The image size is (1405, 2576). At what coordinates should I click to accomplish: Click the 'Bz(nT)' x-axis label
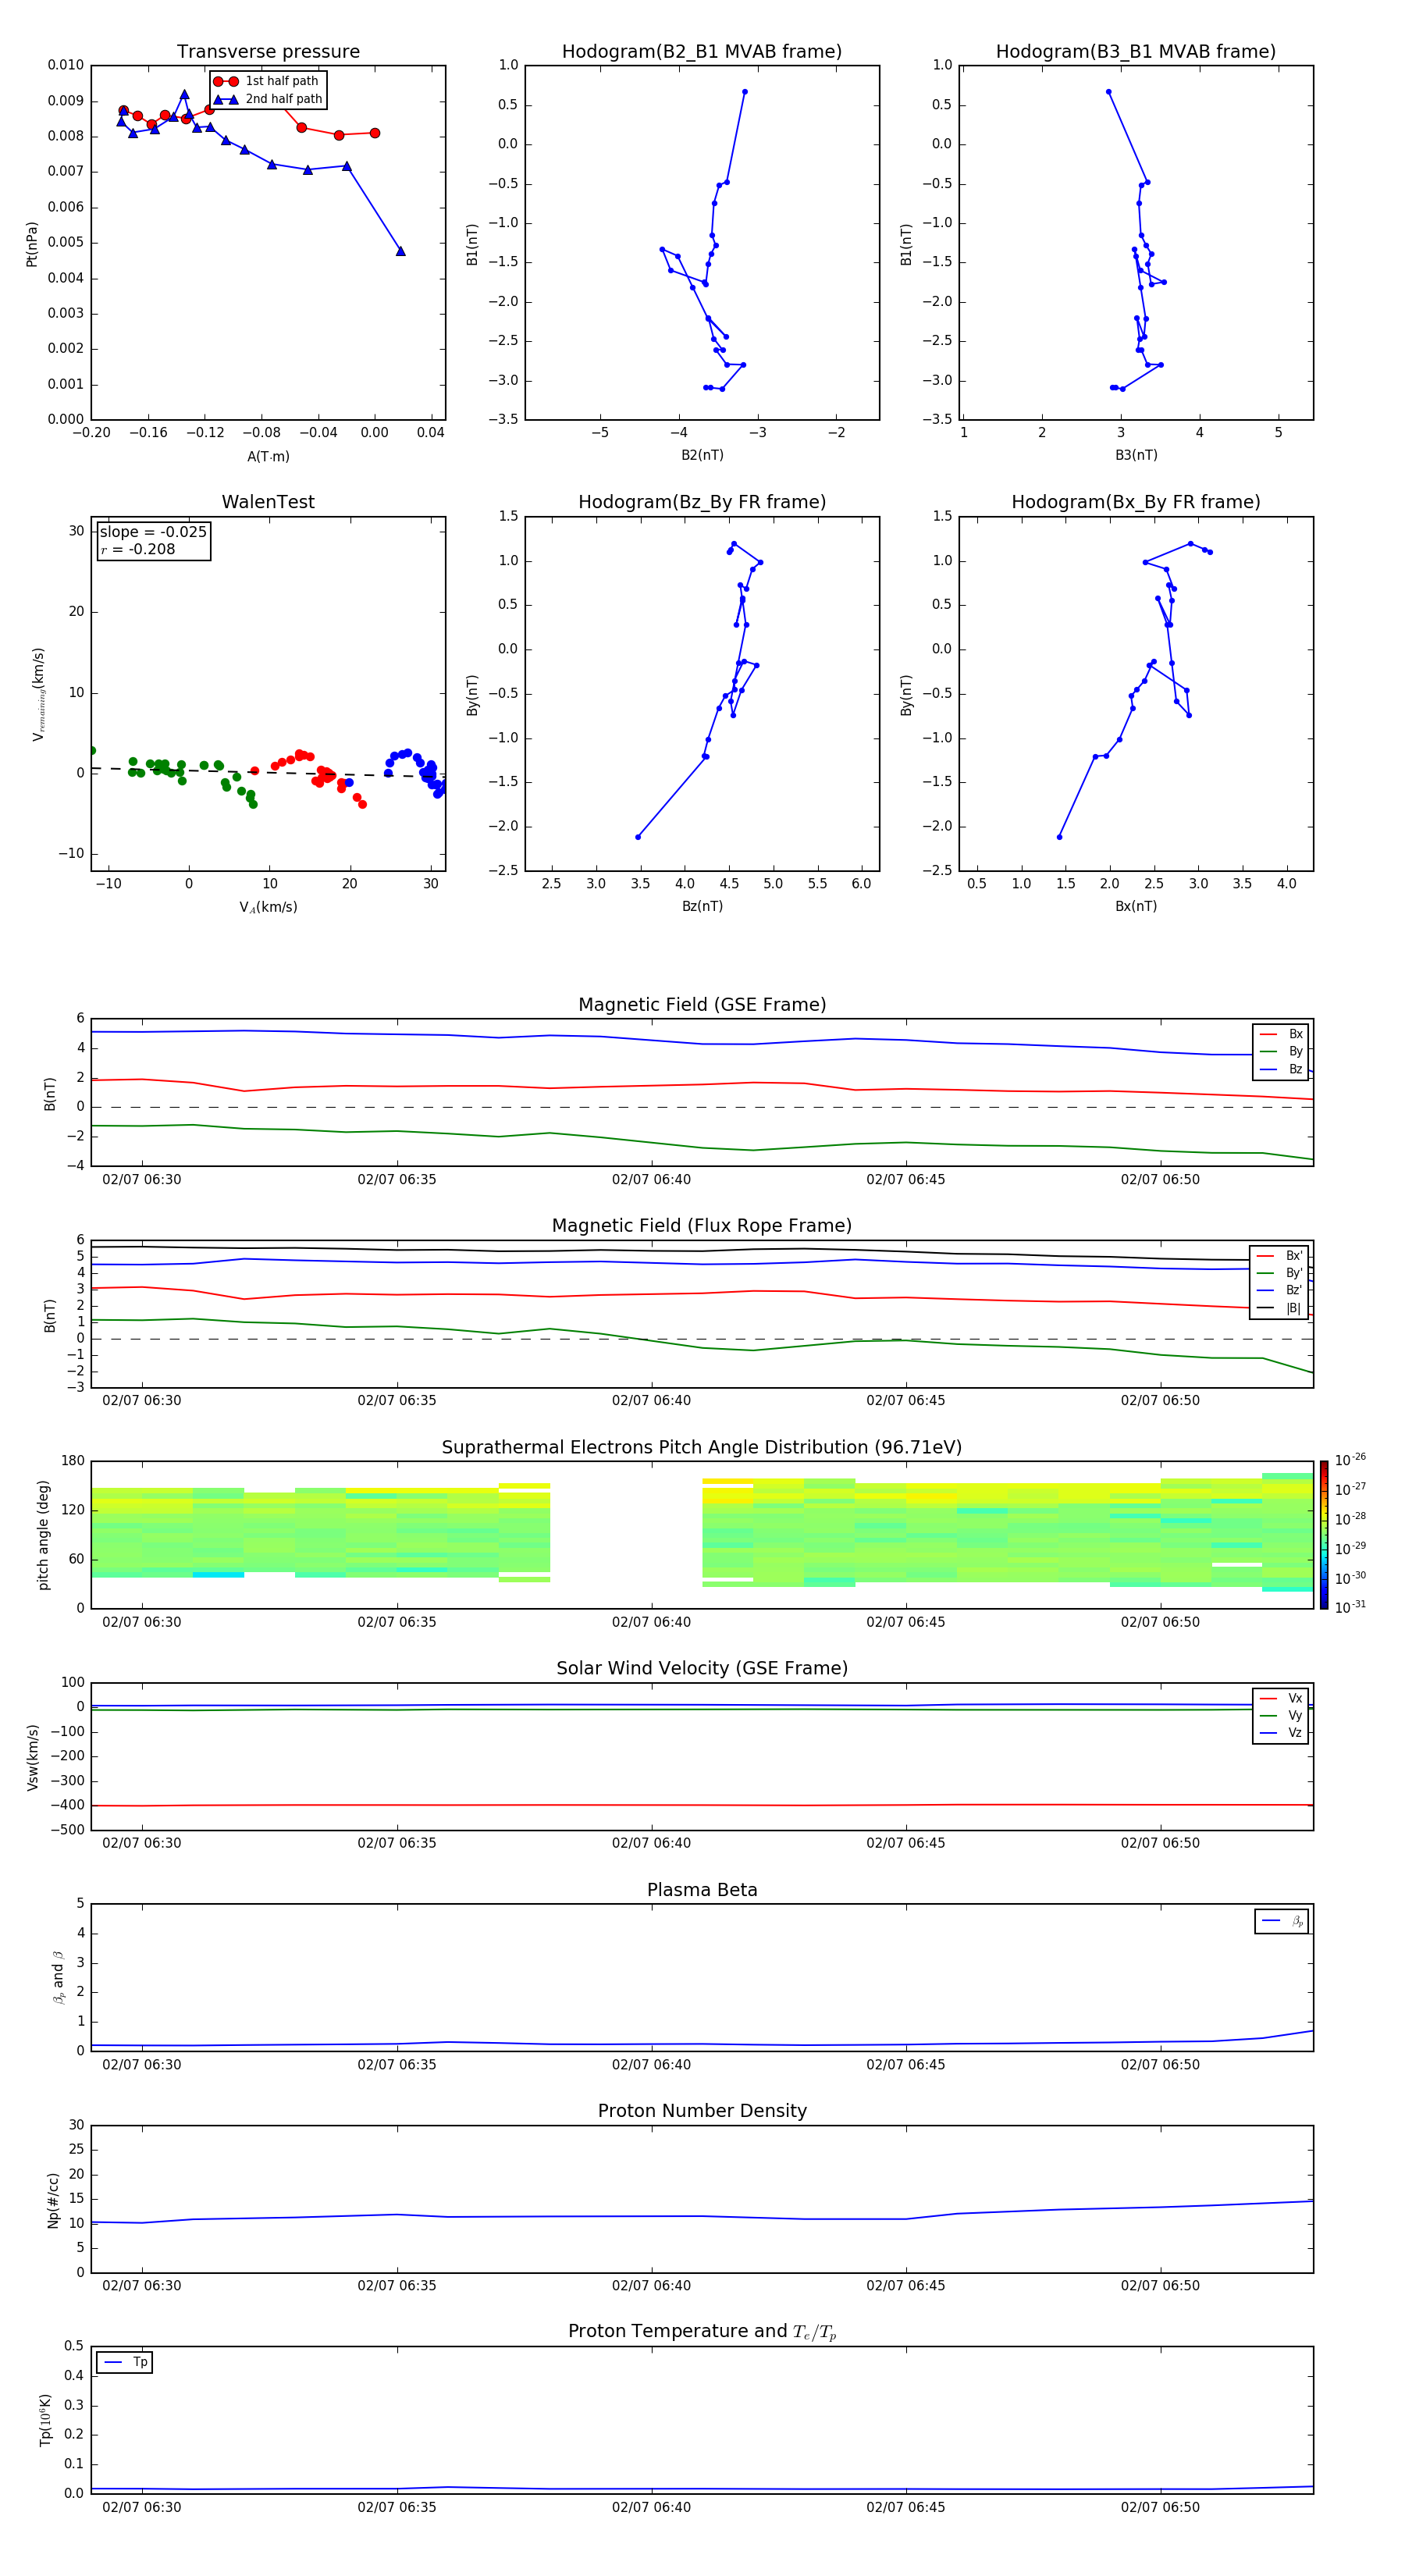702,906
